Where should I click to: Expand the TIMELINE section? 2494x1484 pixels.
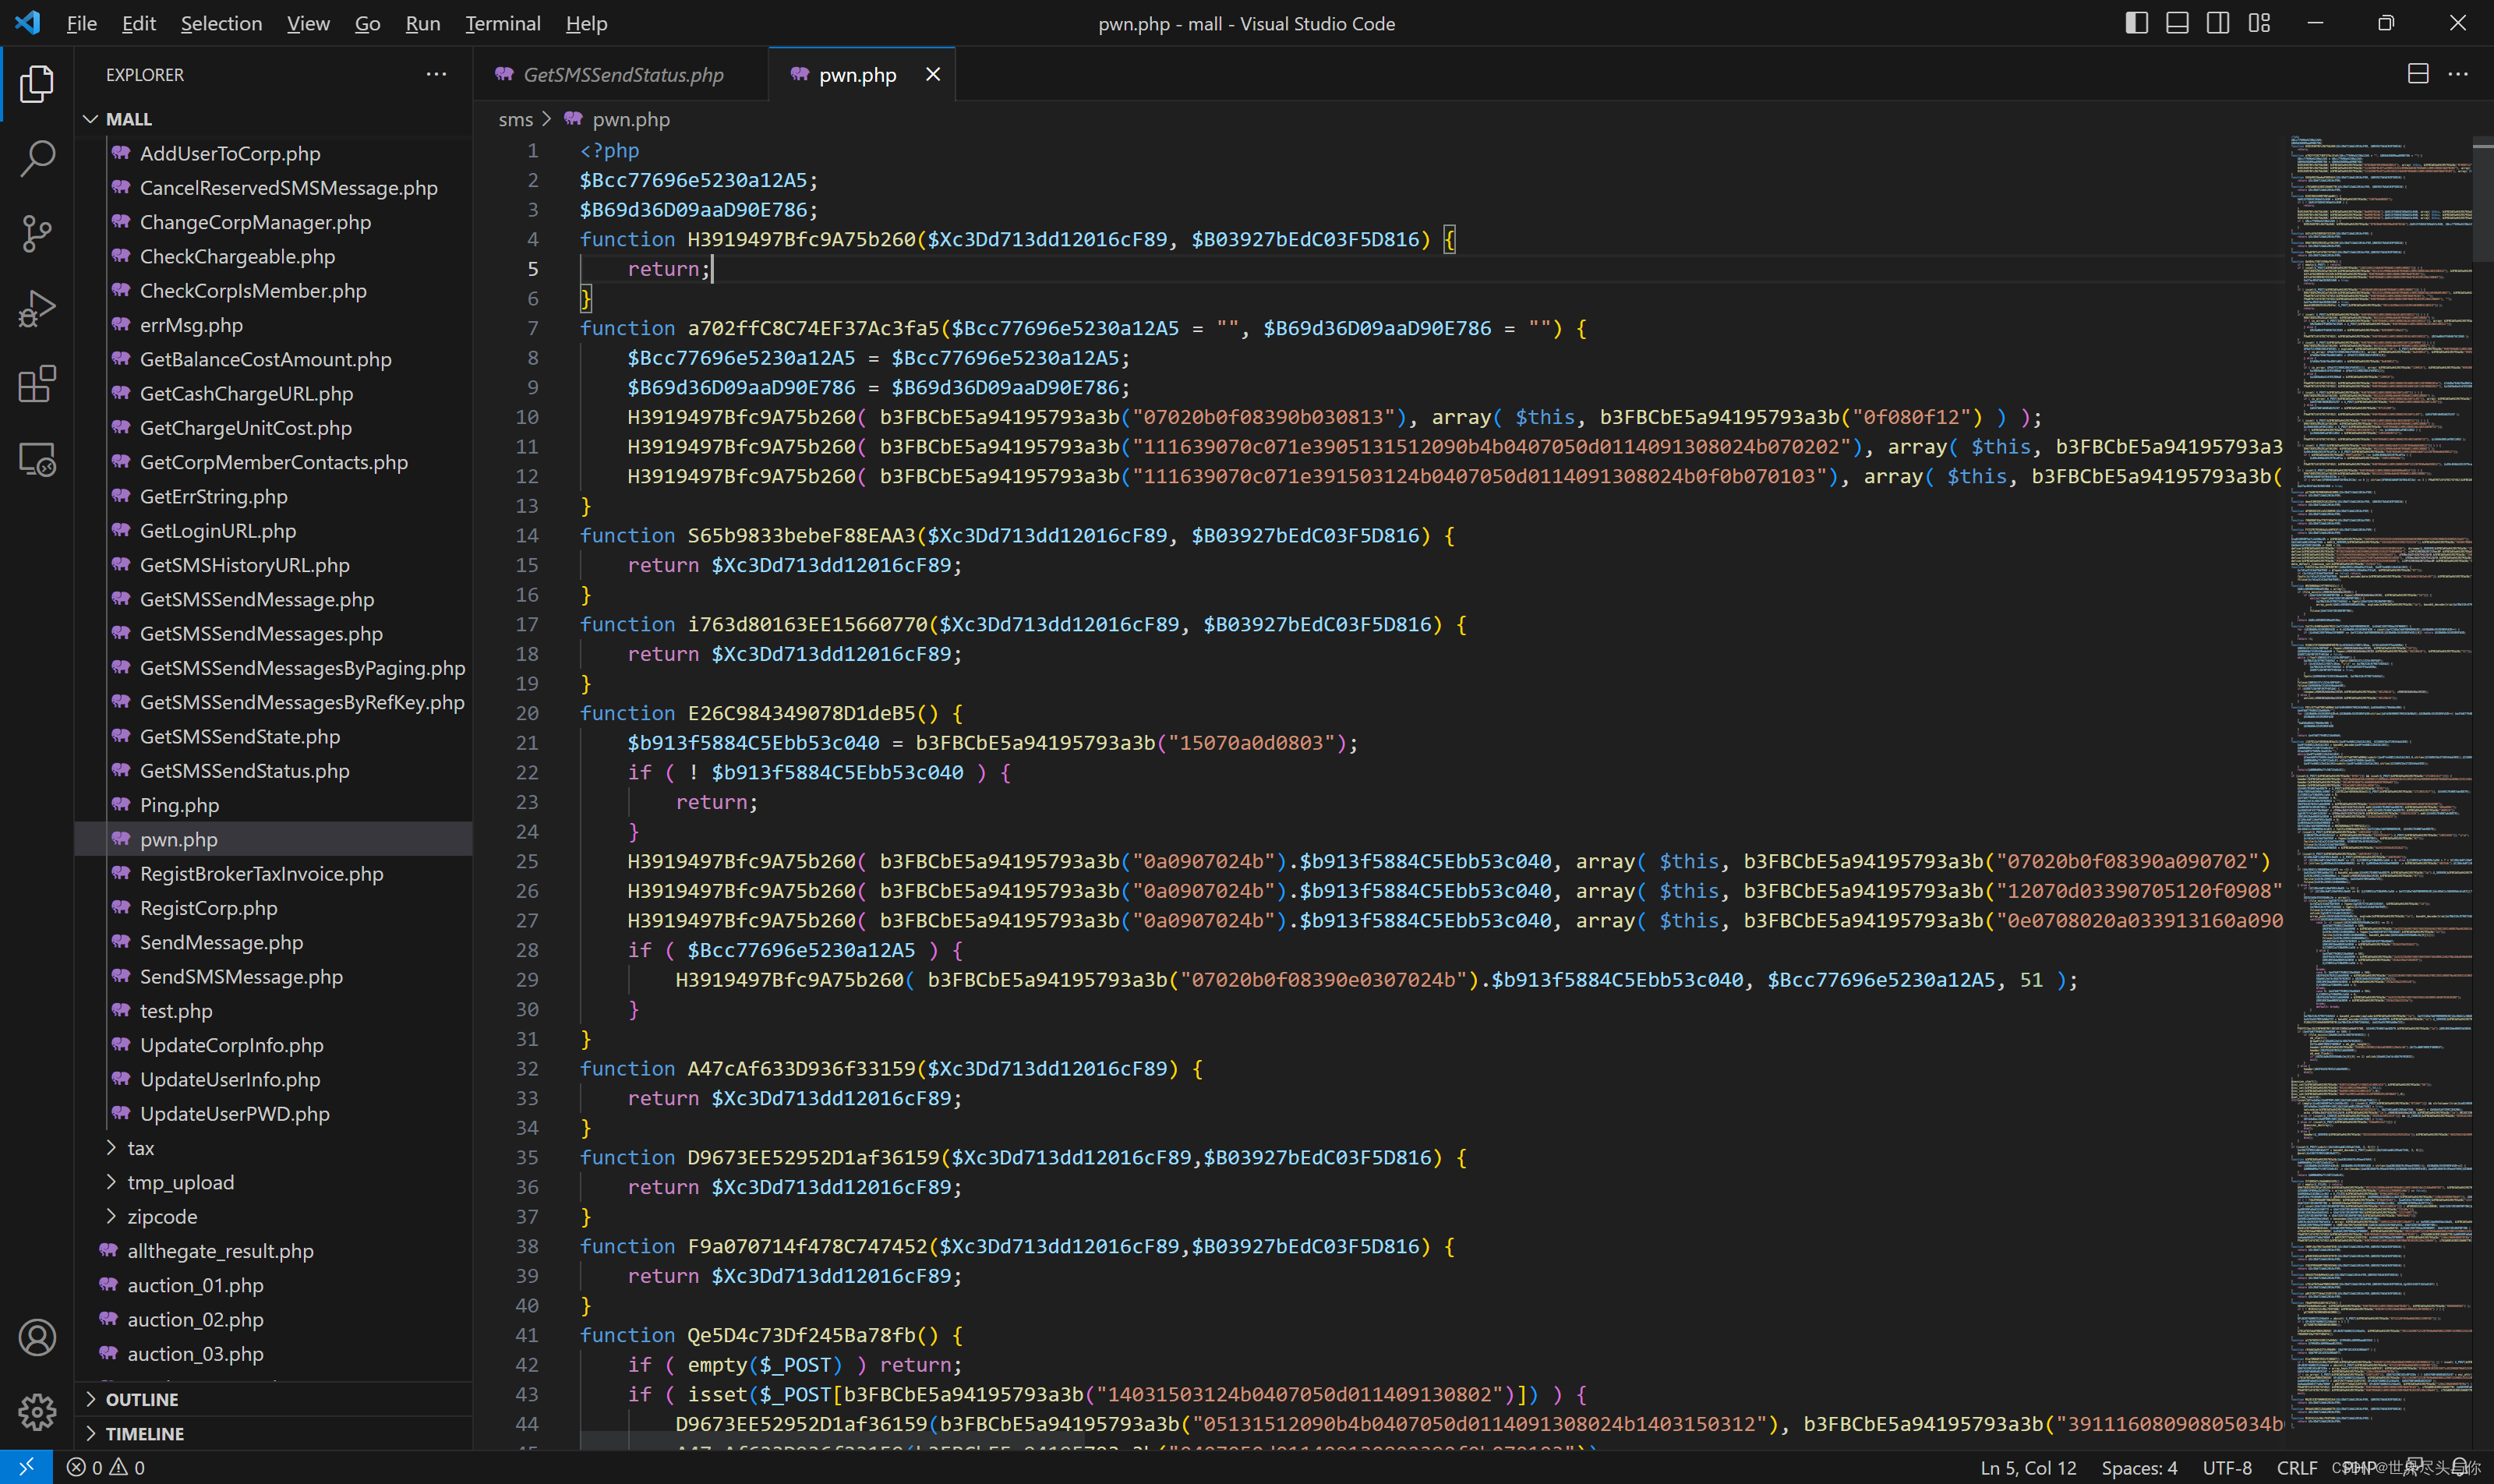pyautogui.click(x=144, y=1433)
